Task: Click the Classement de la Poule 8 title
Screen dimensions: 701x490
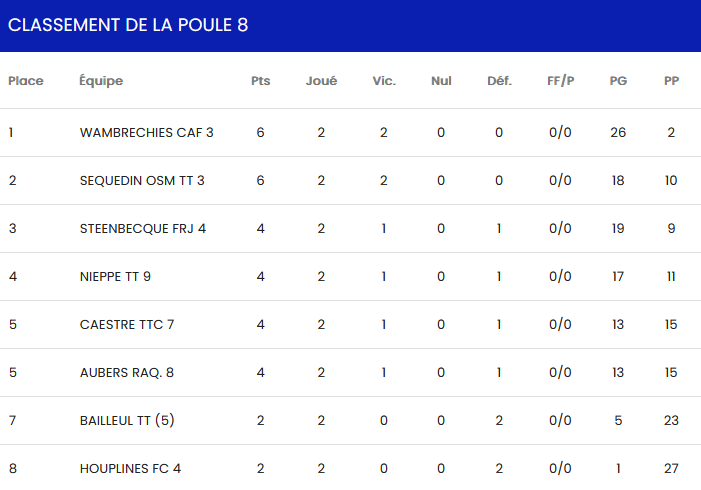Action: pyautogui.click(x=128, y=25)
